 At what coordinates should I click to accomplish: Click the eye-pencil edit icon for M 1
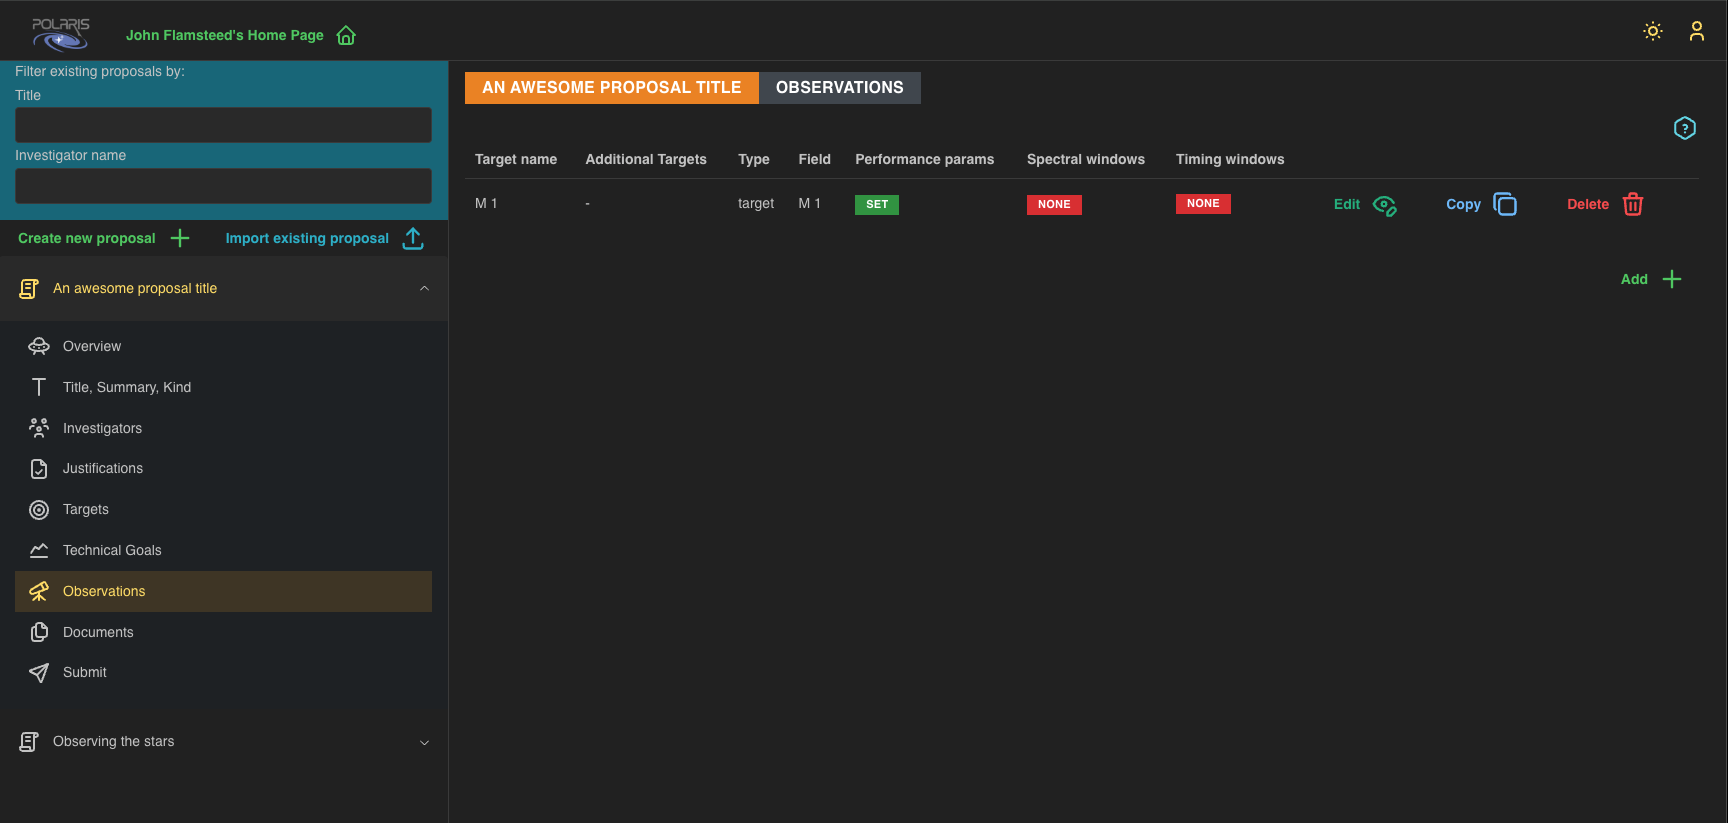pos(1384,205)
